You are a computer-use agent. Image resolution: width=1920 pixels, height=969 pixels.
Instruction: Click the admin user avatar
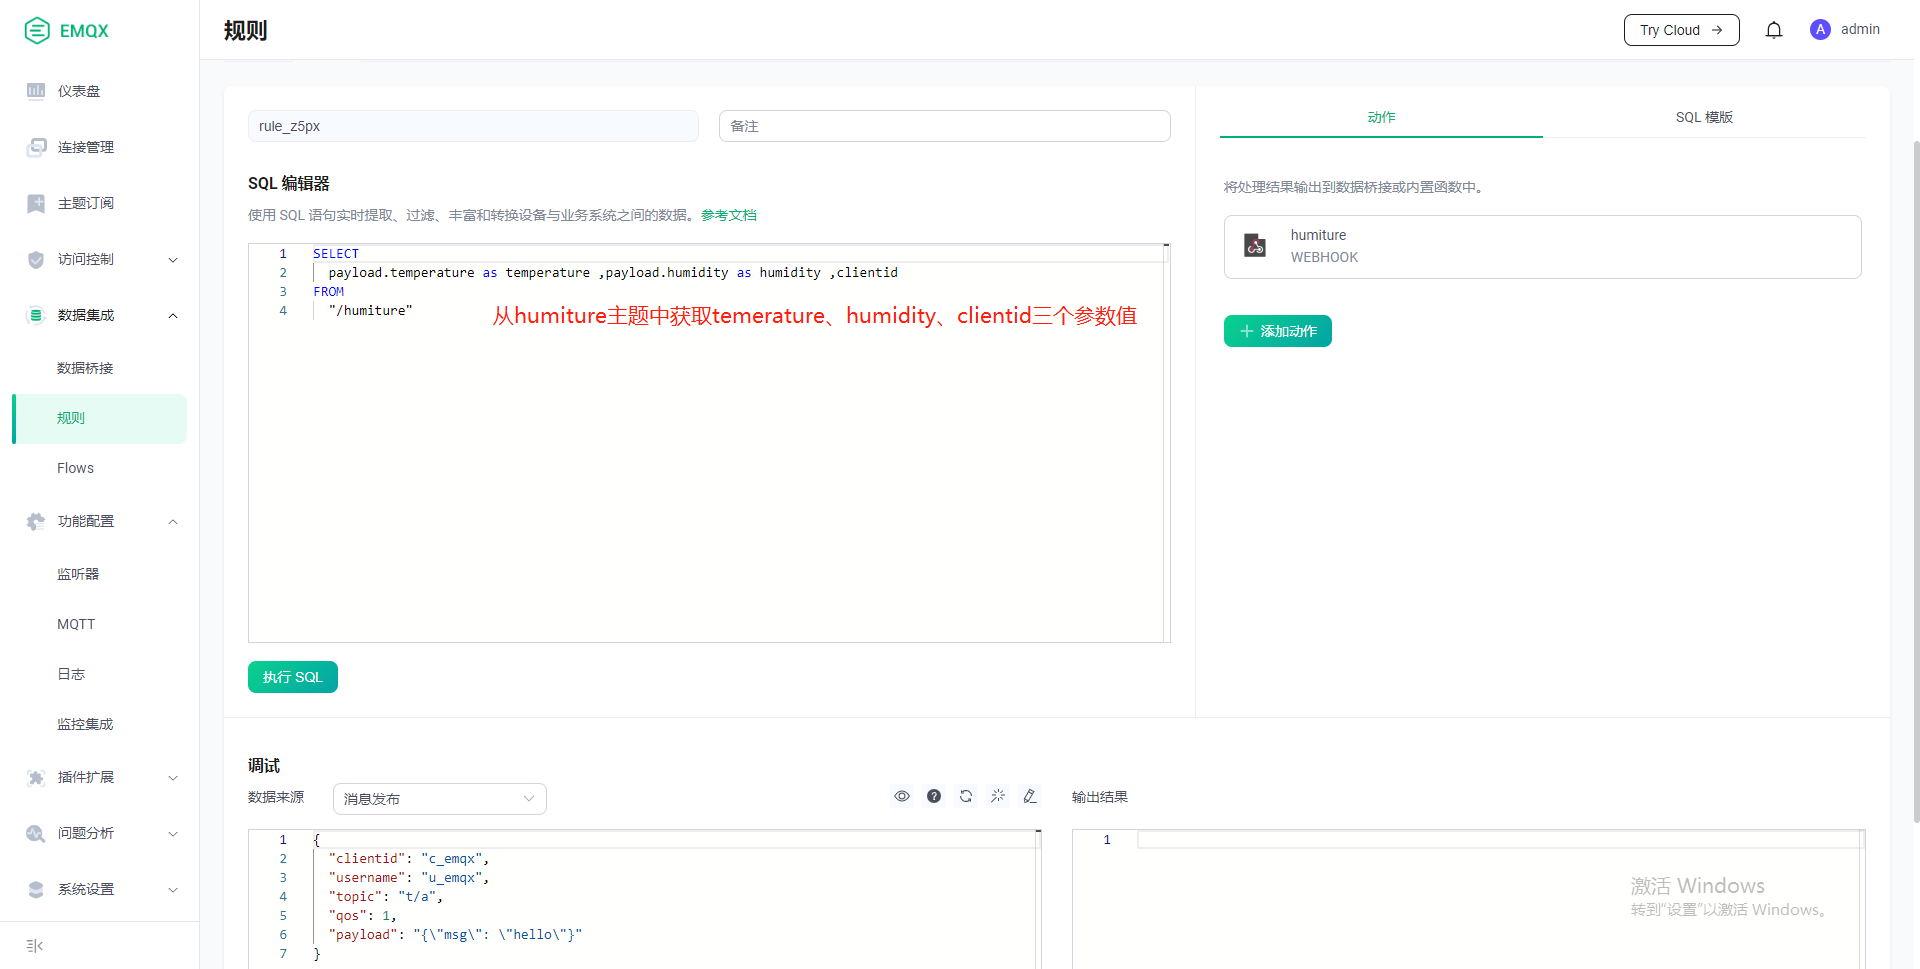pyautogui.click(x=1820, y=30)
